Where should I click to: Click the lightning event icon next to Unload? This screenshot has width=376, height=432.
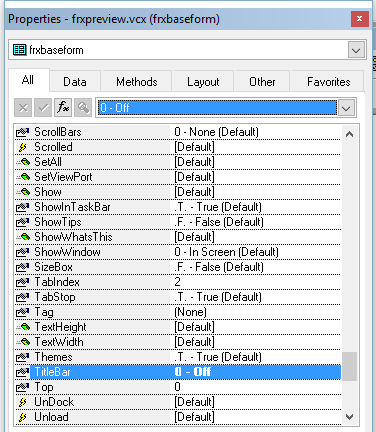point(22,417)
